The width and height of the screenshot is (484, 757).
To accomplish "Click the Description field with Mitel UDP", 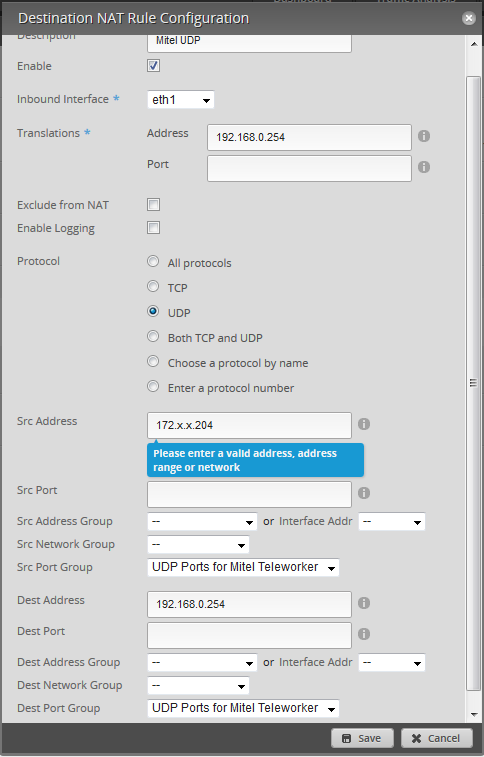I will [249, 42].
